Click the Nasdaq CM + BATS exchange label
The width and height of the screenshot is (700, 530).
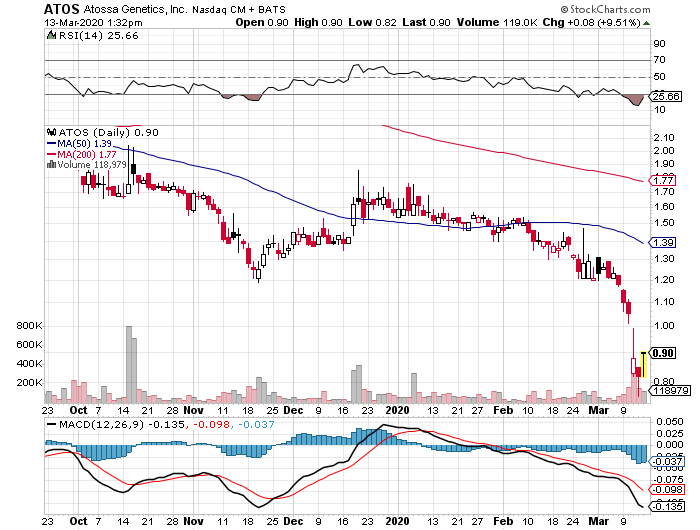tap(239, 9)
